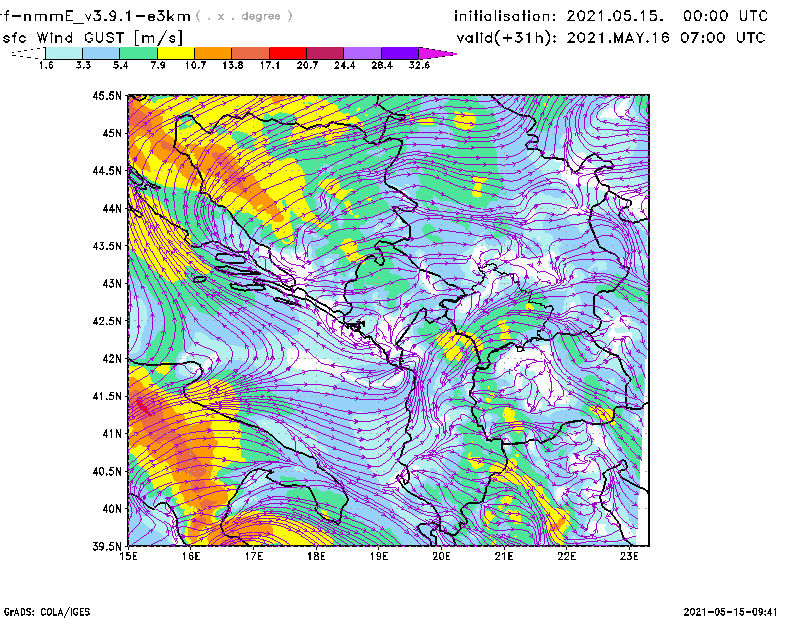Click the '20E' longitude label
The image size is (800, 618).
coord(441,556)
